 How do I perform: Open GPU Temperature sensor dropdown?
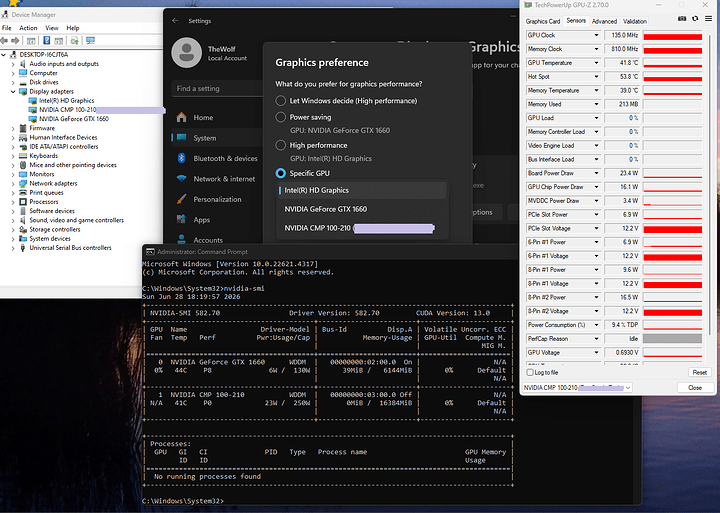click(x=596, y=63)
